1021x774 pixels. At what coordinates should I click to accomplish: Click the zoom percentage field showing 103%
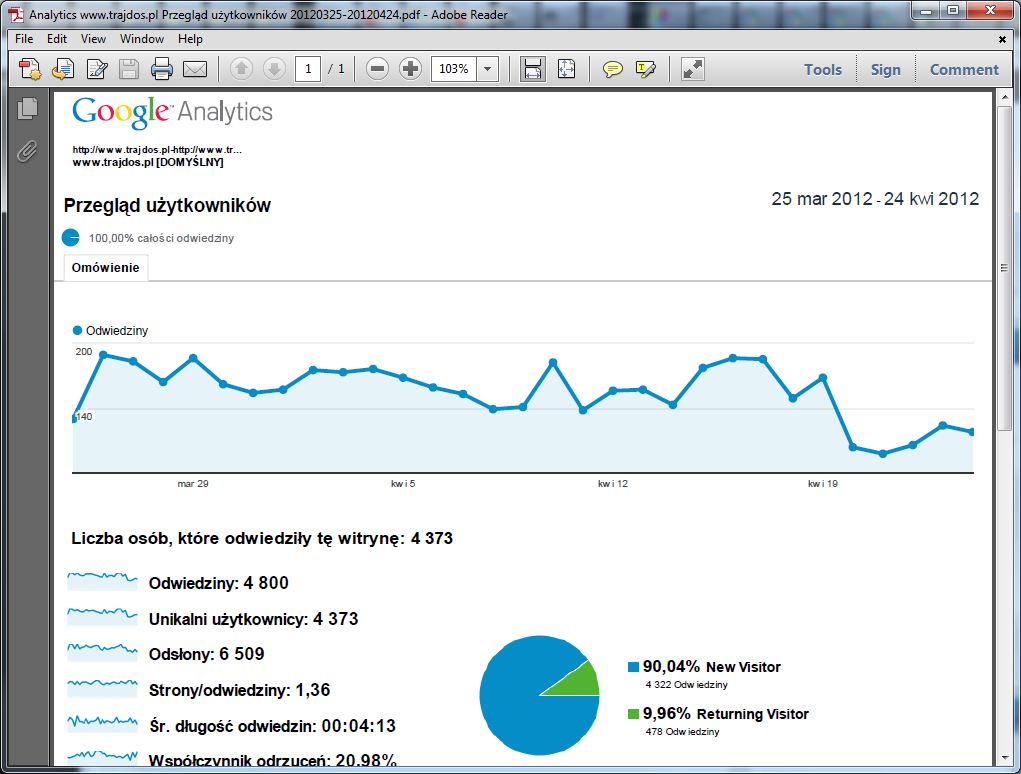coord(454,69)
